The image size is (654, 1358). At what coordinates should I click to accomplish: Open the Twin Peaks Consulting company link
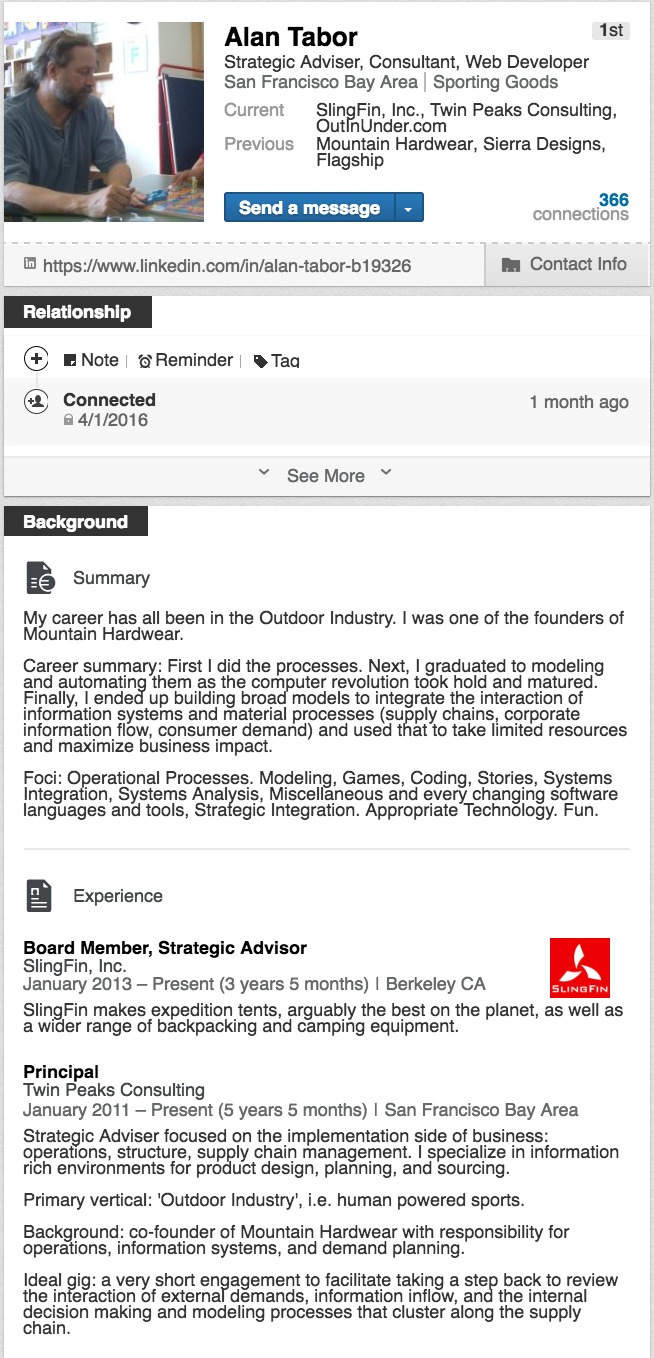coord(114,1090)
